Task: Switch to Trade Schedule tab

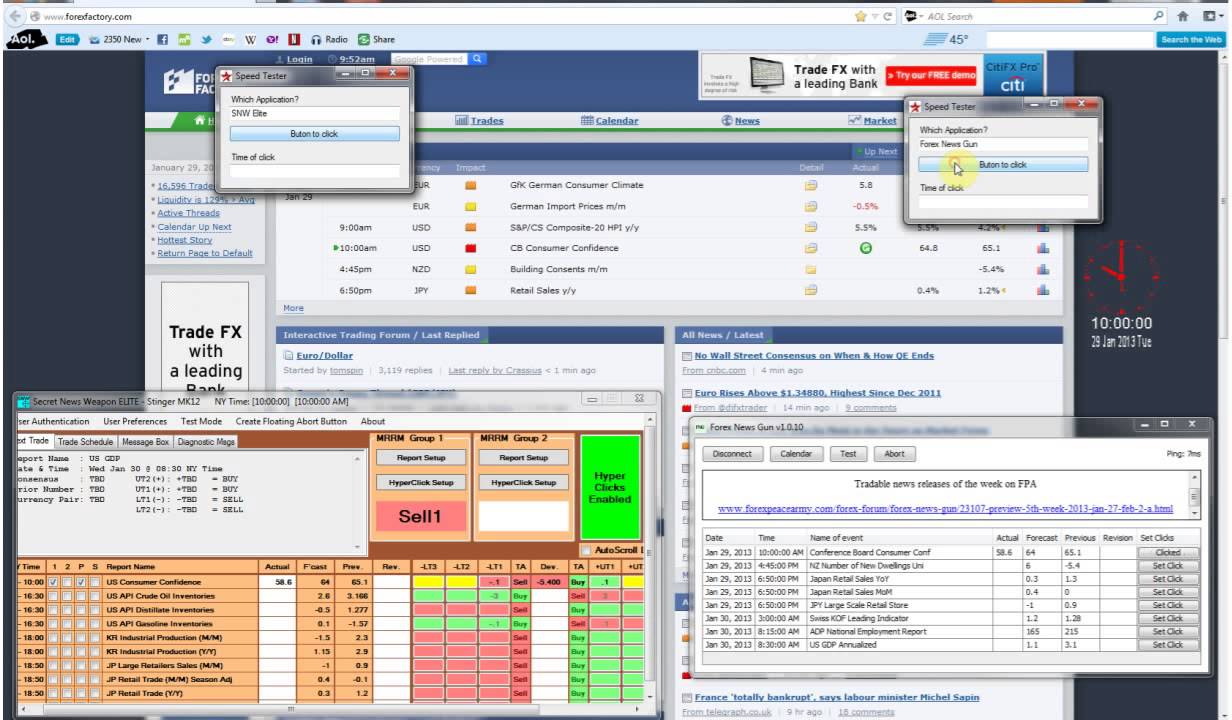Action: [85, 441]
